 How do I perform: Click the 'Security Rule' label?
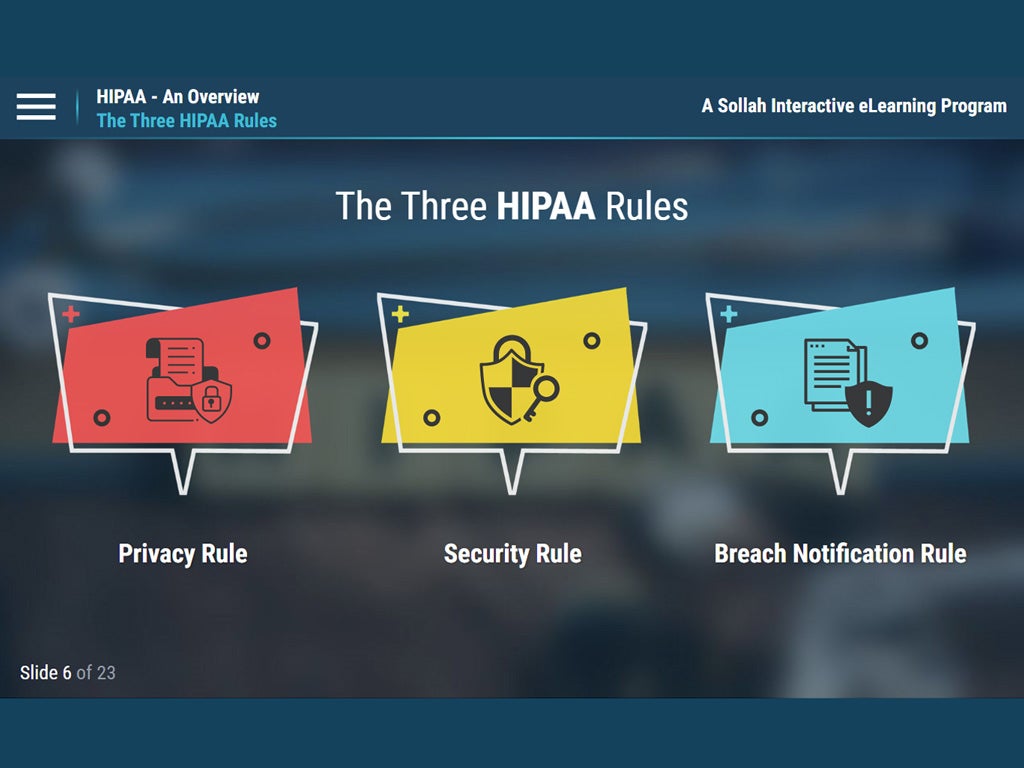[x=513, y=554]
